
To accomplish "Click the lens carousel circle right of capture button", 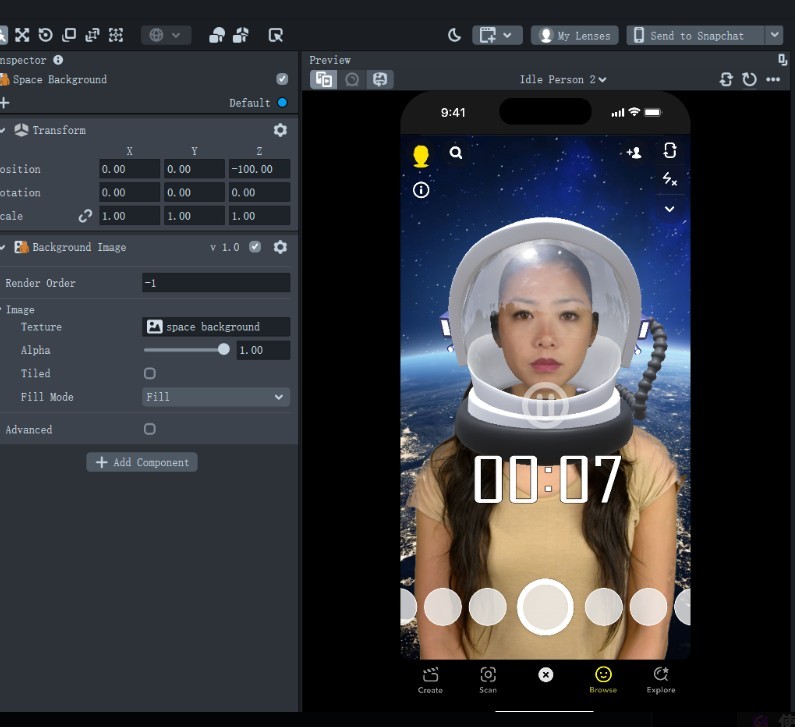I will 603,607.
